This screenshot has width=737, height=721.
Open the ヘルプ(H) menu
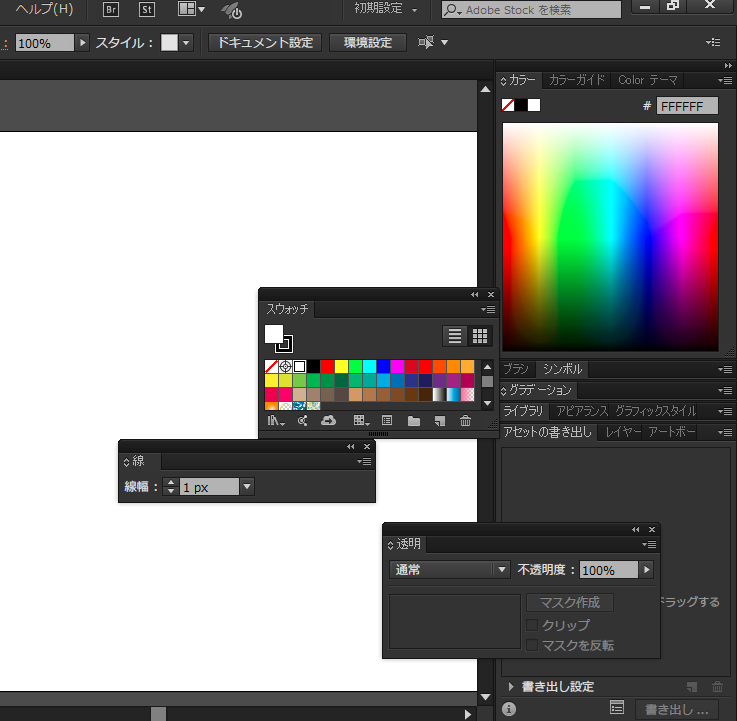pos(44,9)
